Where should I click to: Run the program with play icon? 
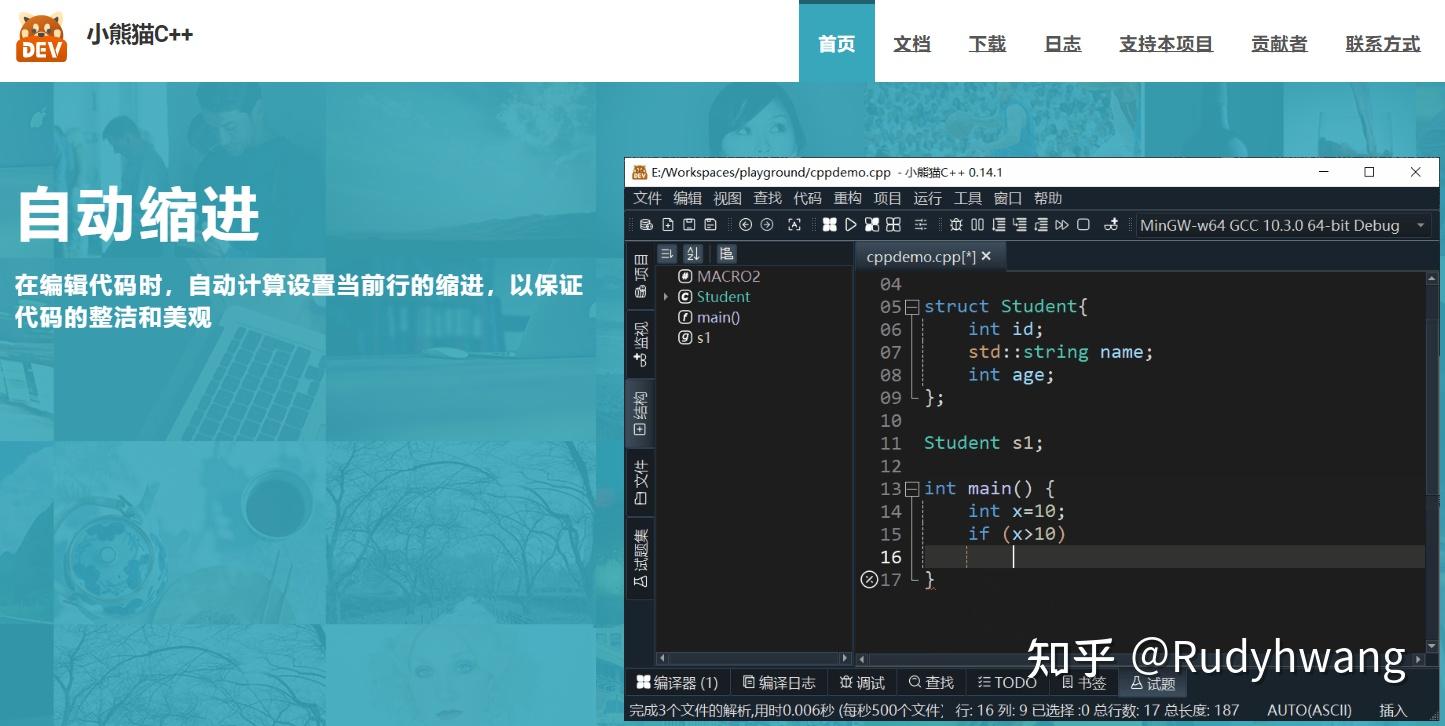tap(851, 225)
